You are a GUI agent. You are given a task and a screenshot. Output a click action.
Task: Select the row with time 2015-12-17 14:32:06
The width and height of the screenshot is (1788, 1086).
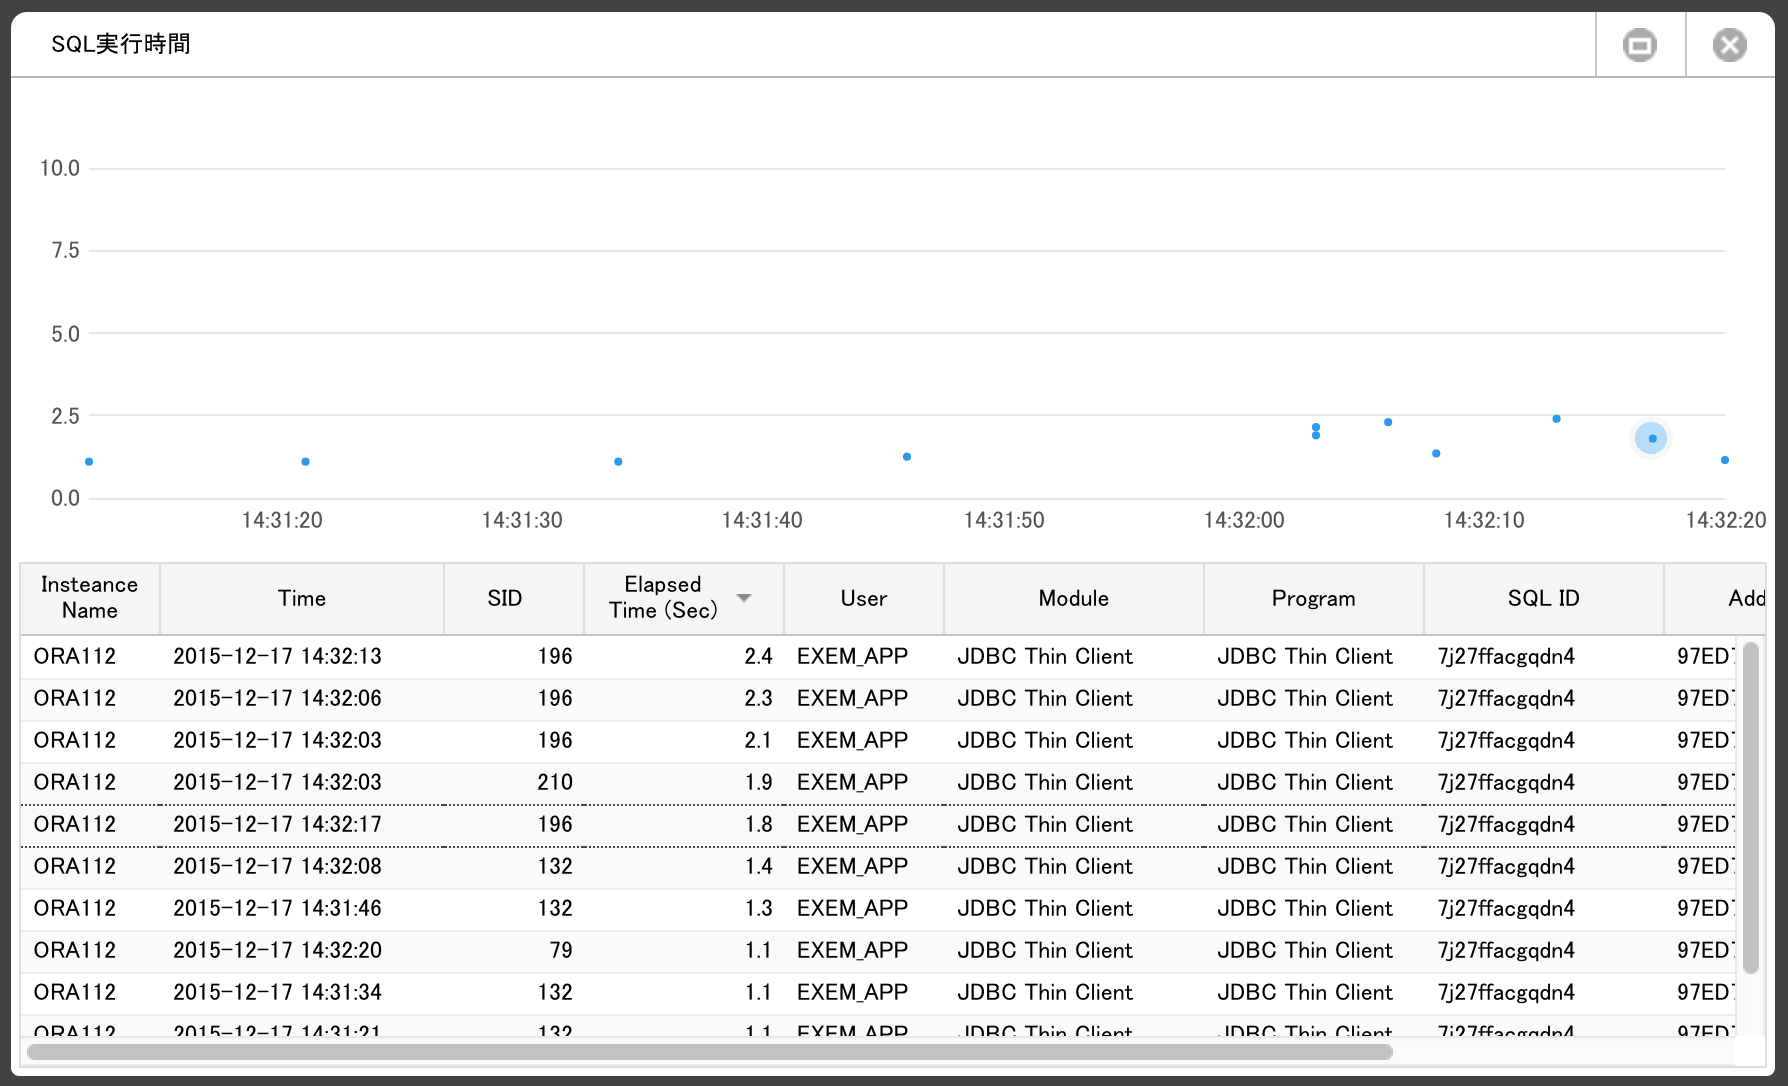pyautogui.click(x=878, y=699)
